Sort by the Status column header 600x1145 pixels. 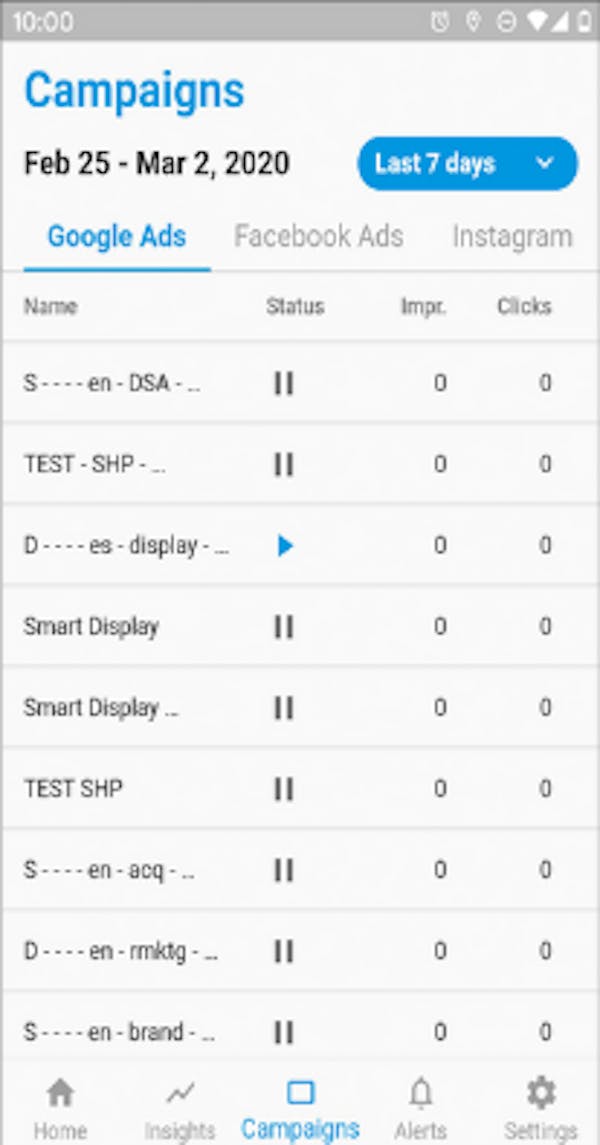[x=295, y=307]
